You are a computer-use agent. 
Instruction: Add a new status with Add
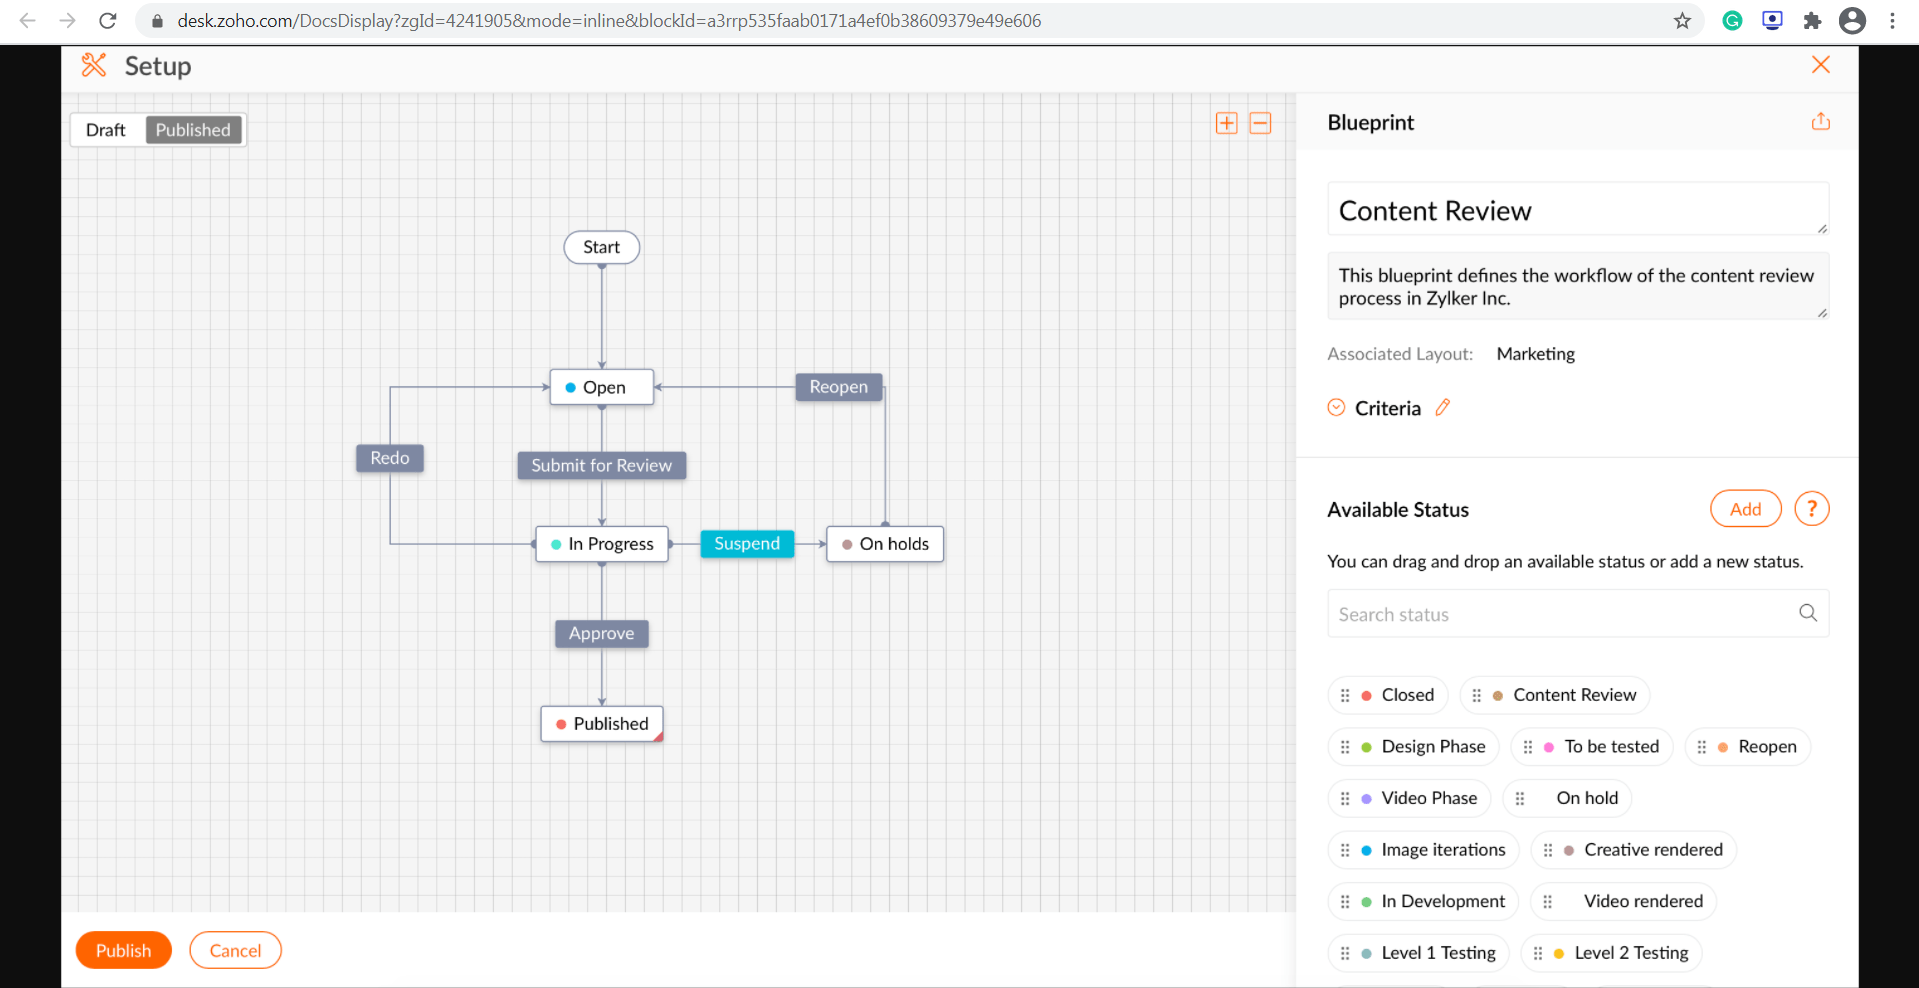click(1745, 509)
